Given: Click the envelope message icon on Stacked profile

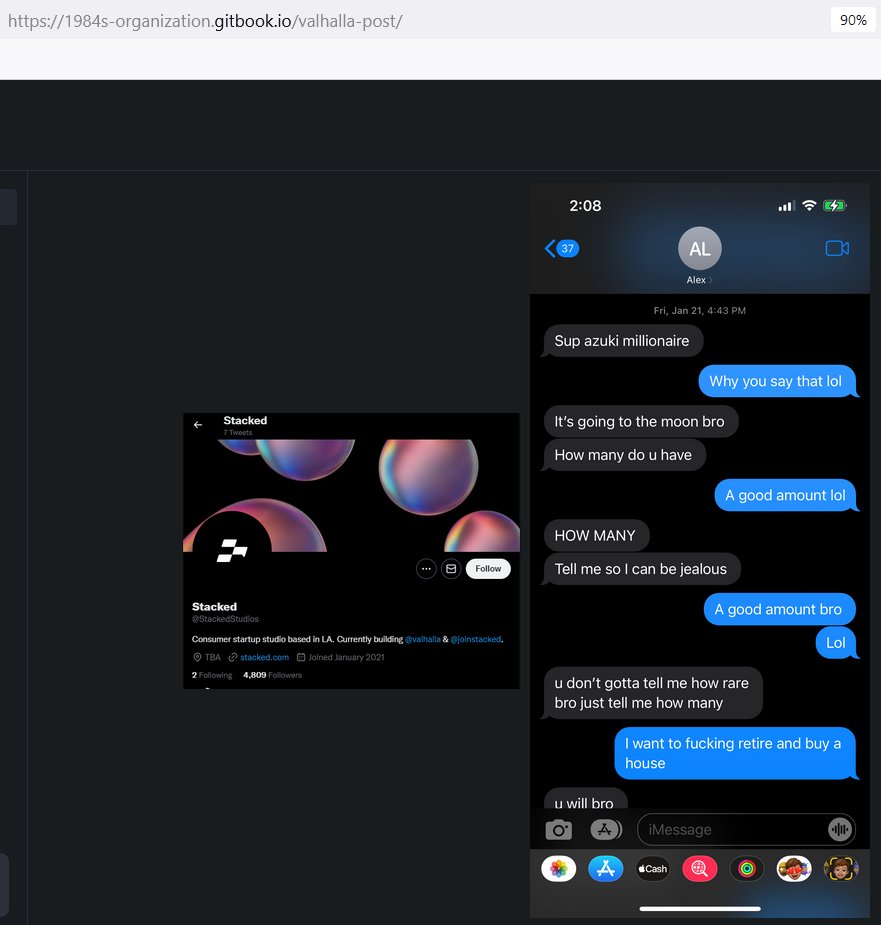Looking at the screenshot, I should 451,569.
